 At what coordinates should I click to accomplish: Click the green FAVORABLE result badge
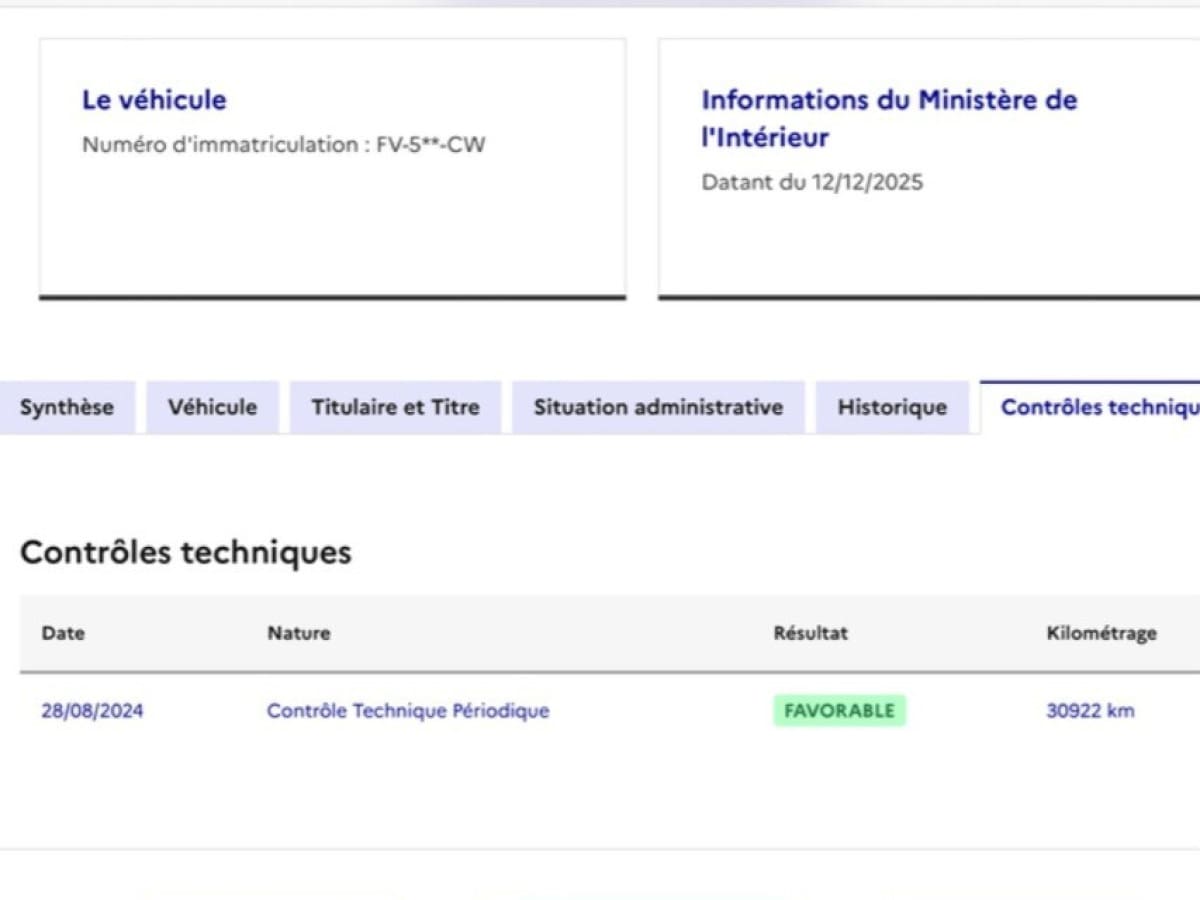pyautogui.click(x=839, y=711)
